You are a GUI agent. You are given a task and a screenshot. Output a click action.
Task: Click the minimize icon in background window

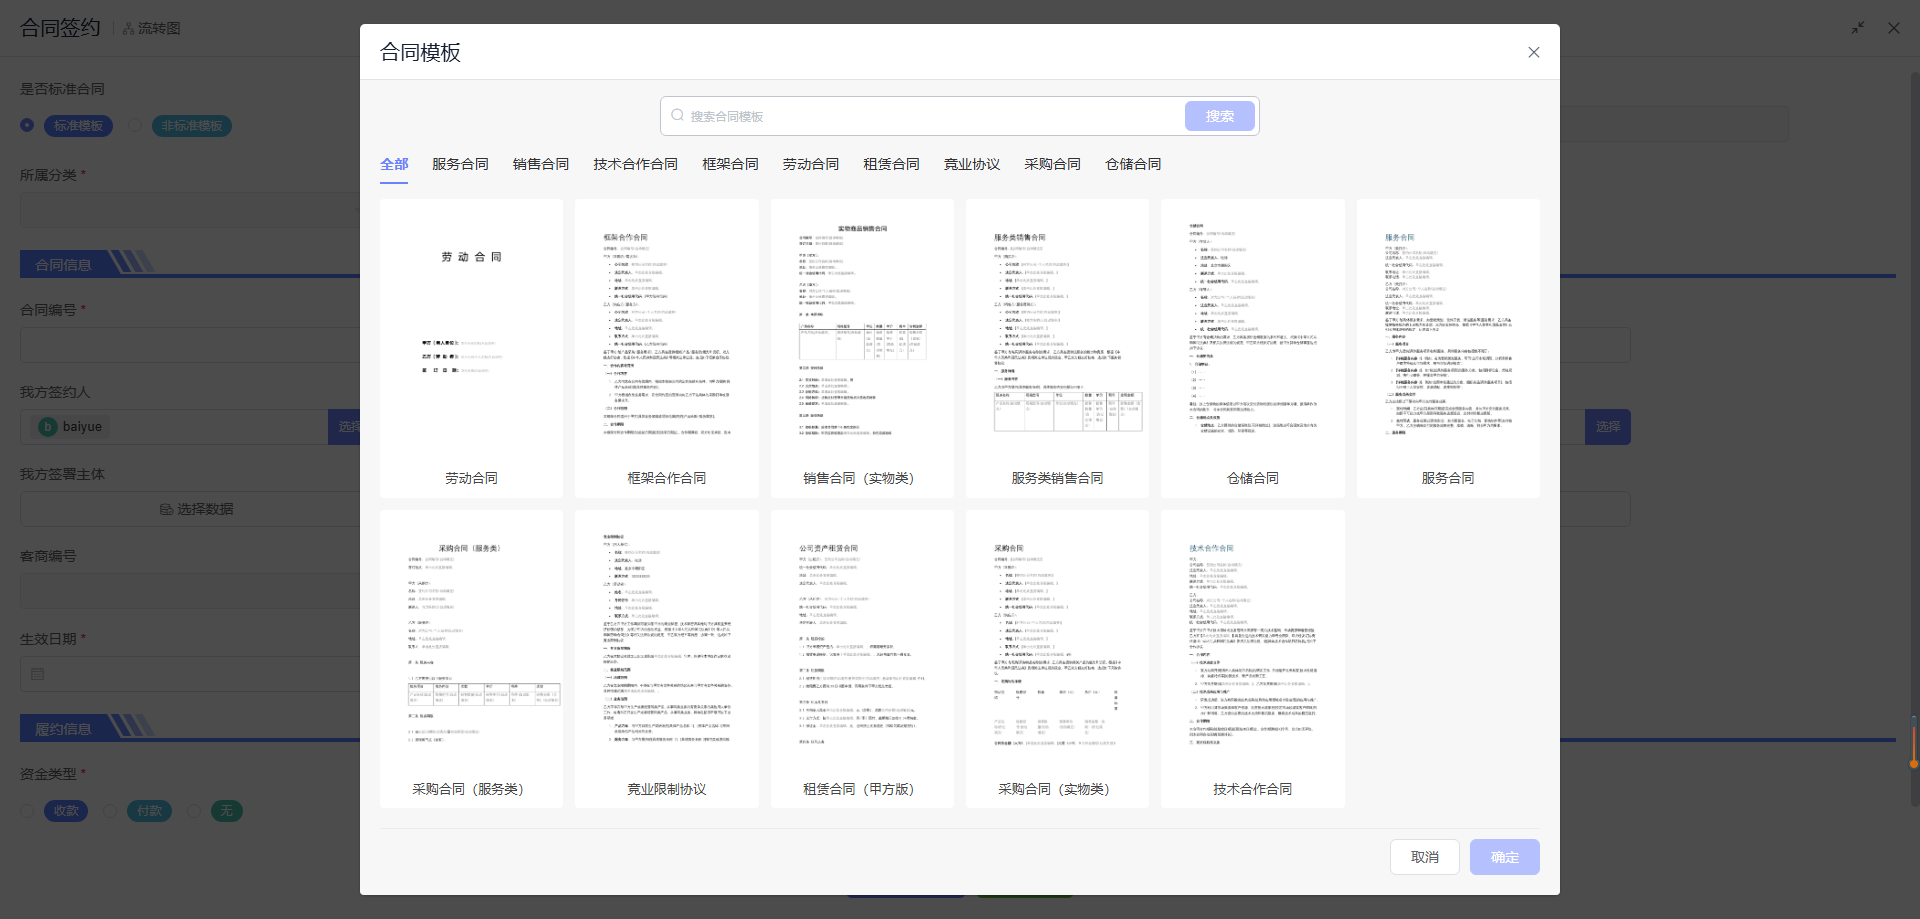click(x=1857, y=28)
